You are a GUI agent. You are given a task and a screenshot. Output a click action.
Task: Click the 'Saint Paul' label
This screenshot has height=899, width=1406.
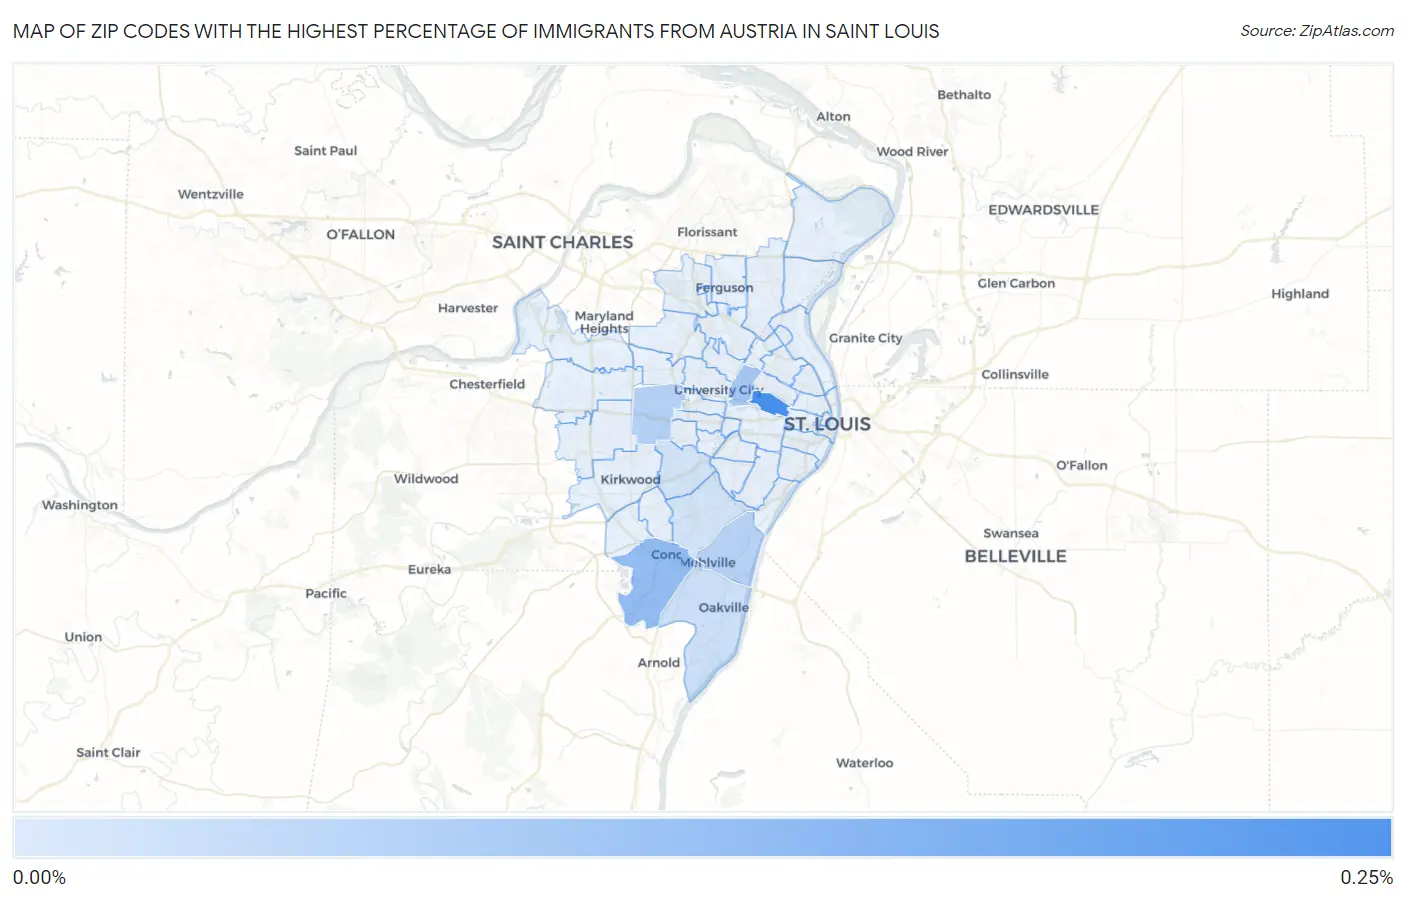325,151
